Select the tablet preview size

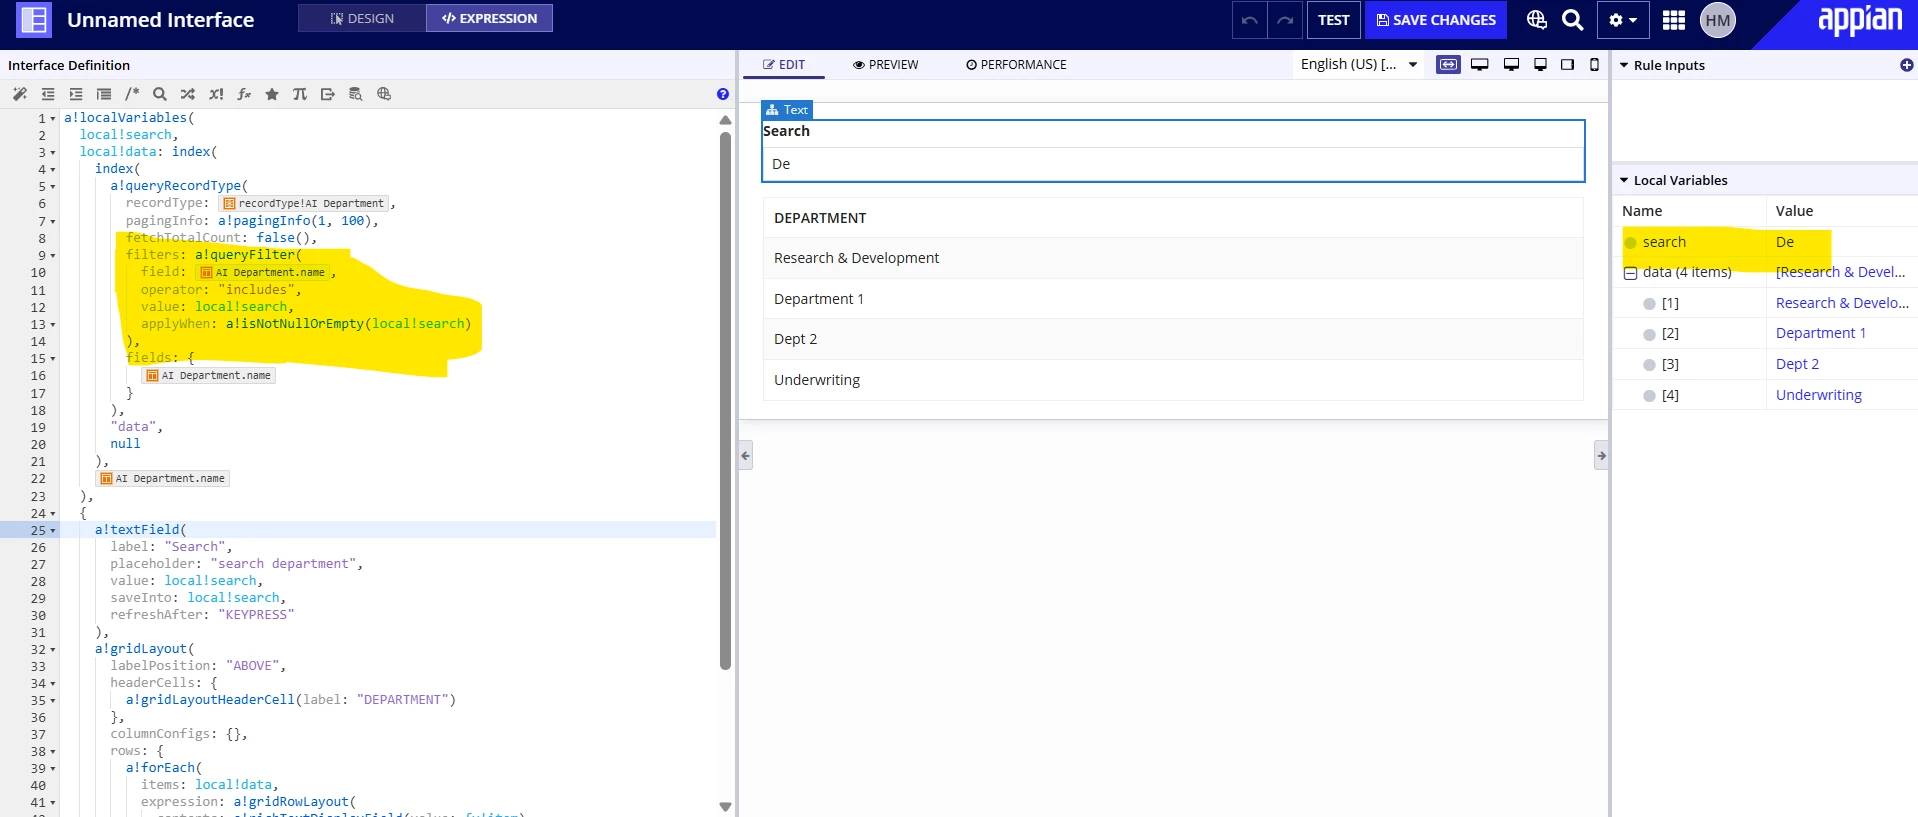tap(1567, 65)
